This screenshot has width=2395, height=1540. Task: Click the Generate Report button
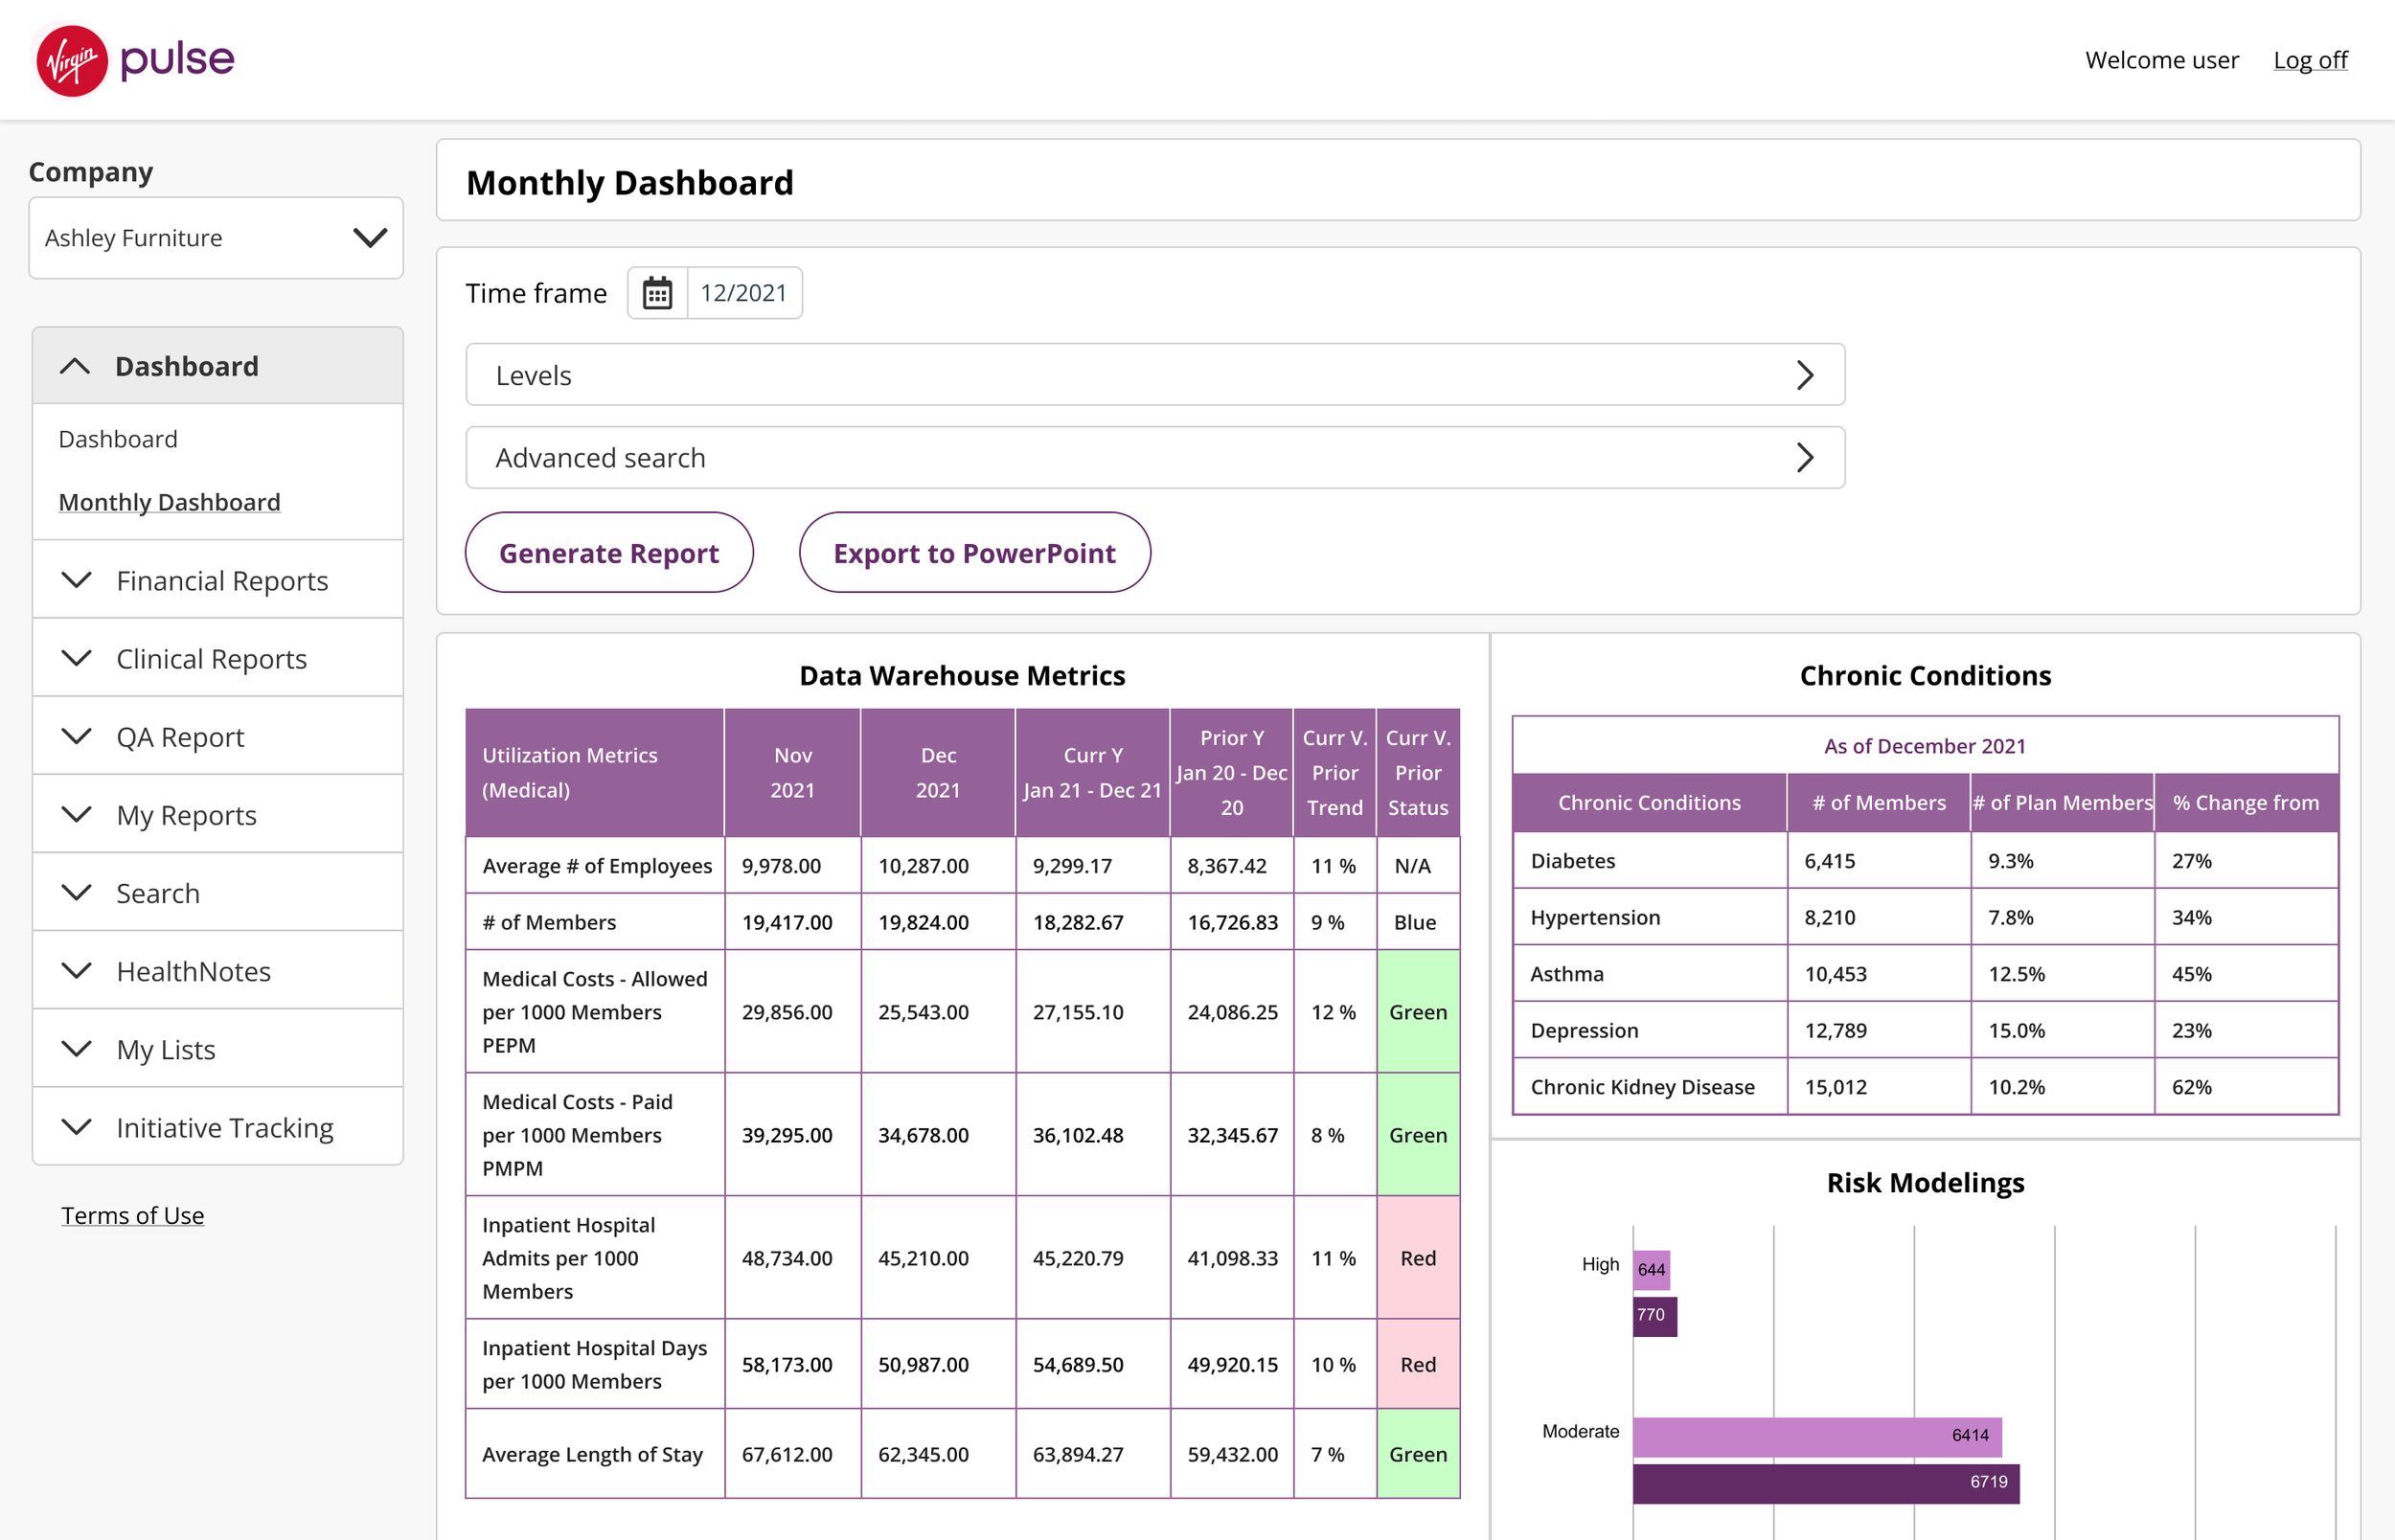click(609, 553)
